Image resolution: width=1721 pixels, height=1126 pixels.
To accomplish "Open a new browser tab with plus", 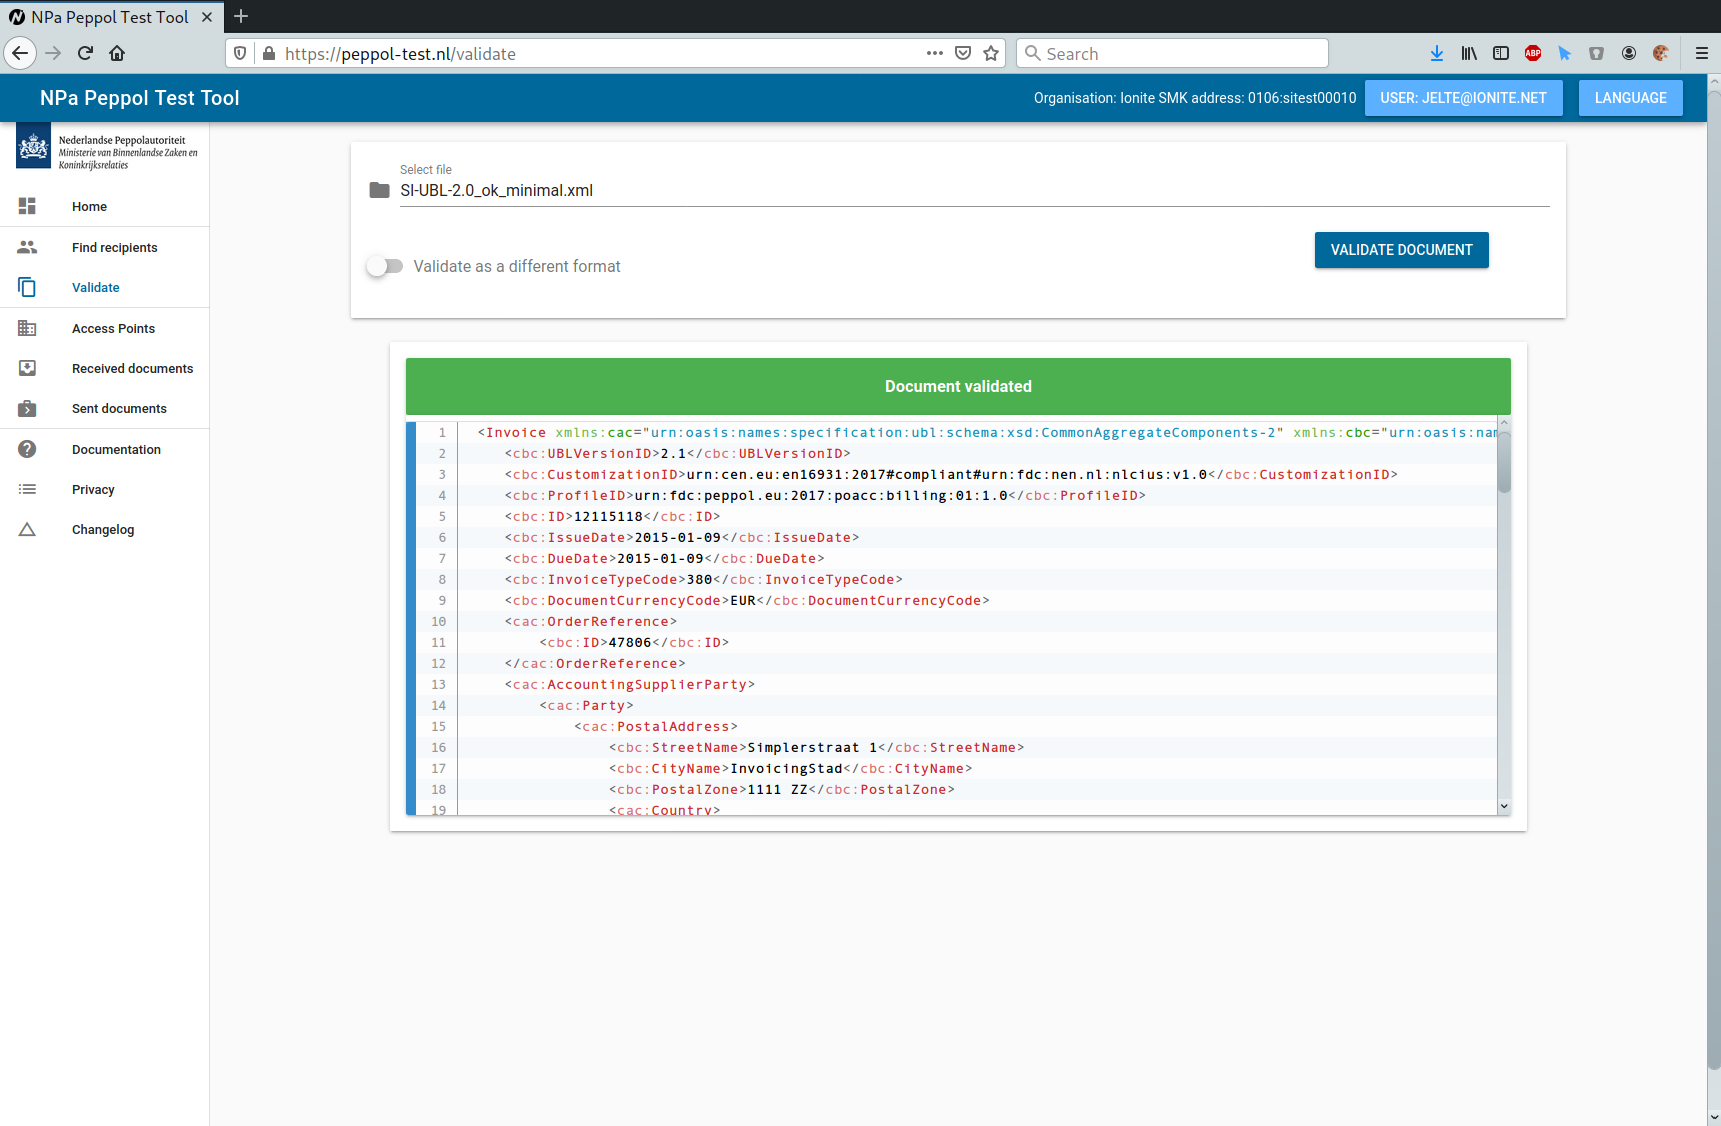I will click(x=241, y=16).
